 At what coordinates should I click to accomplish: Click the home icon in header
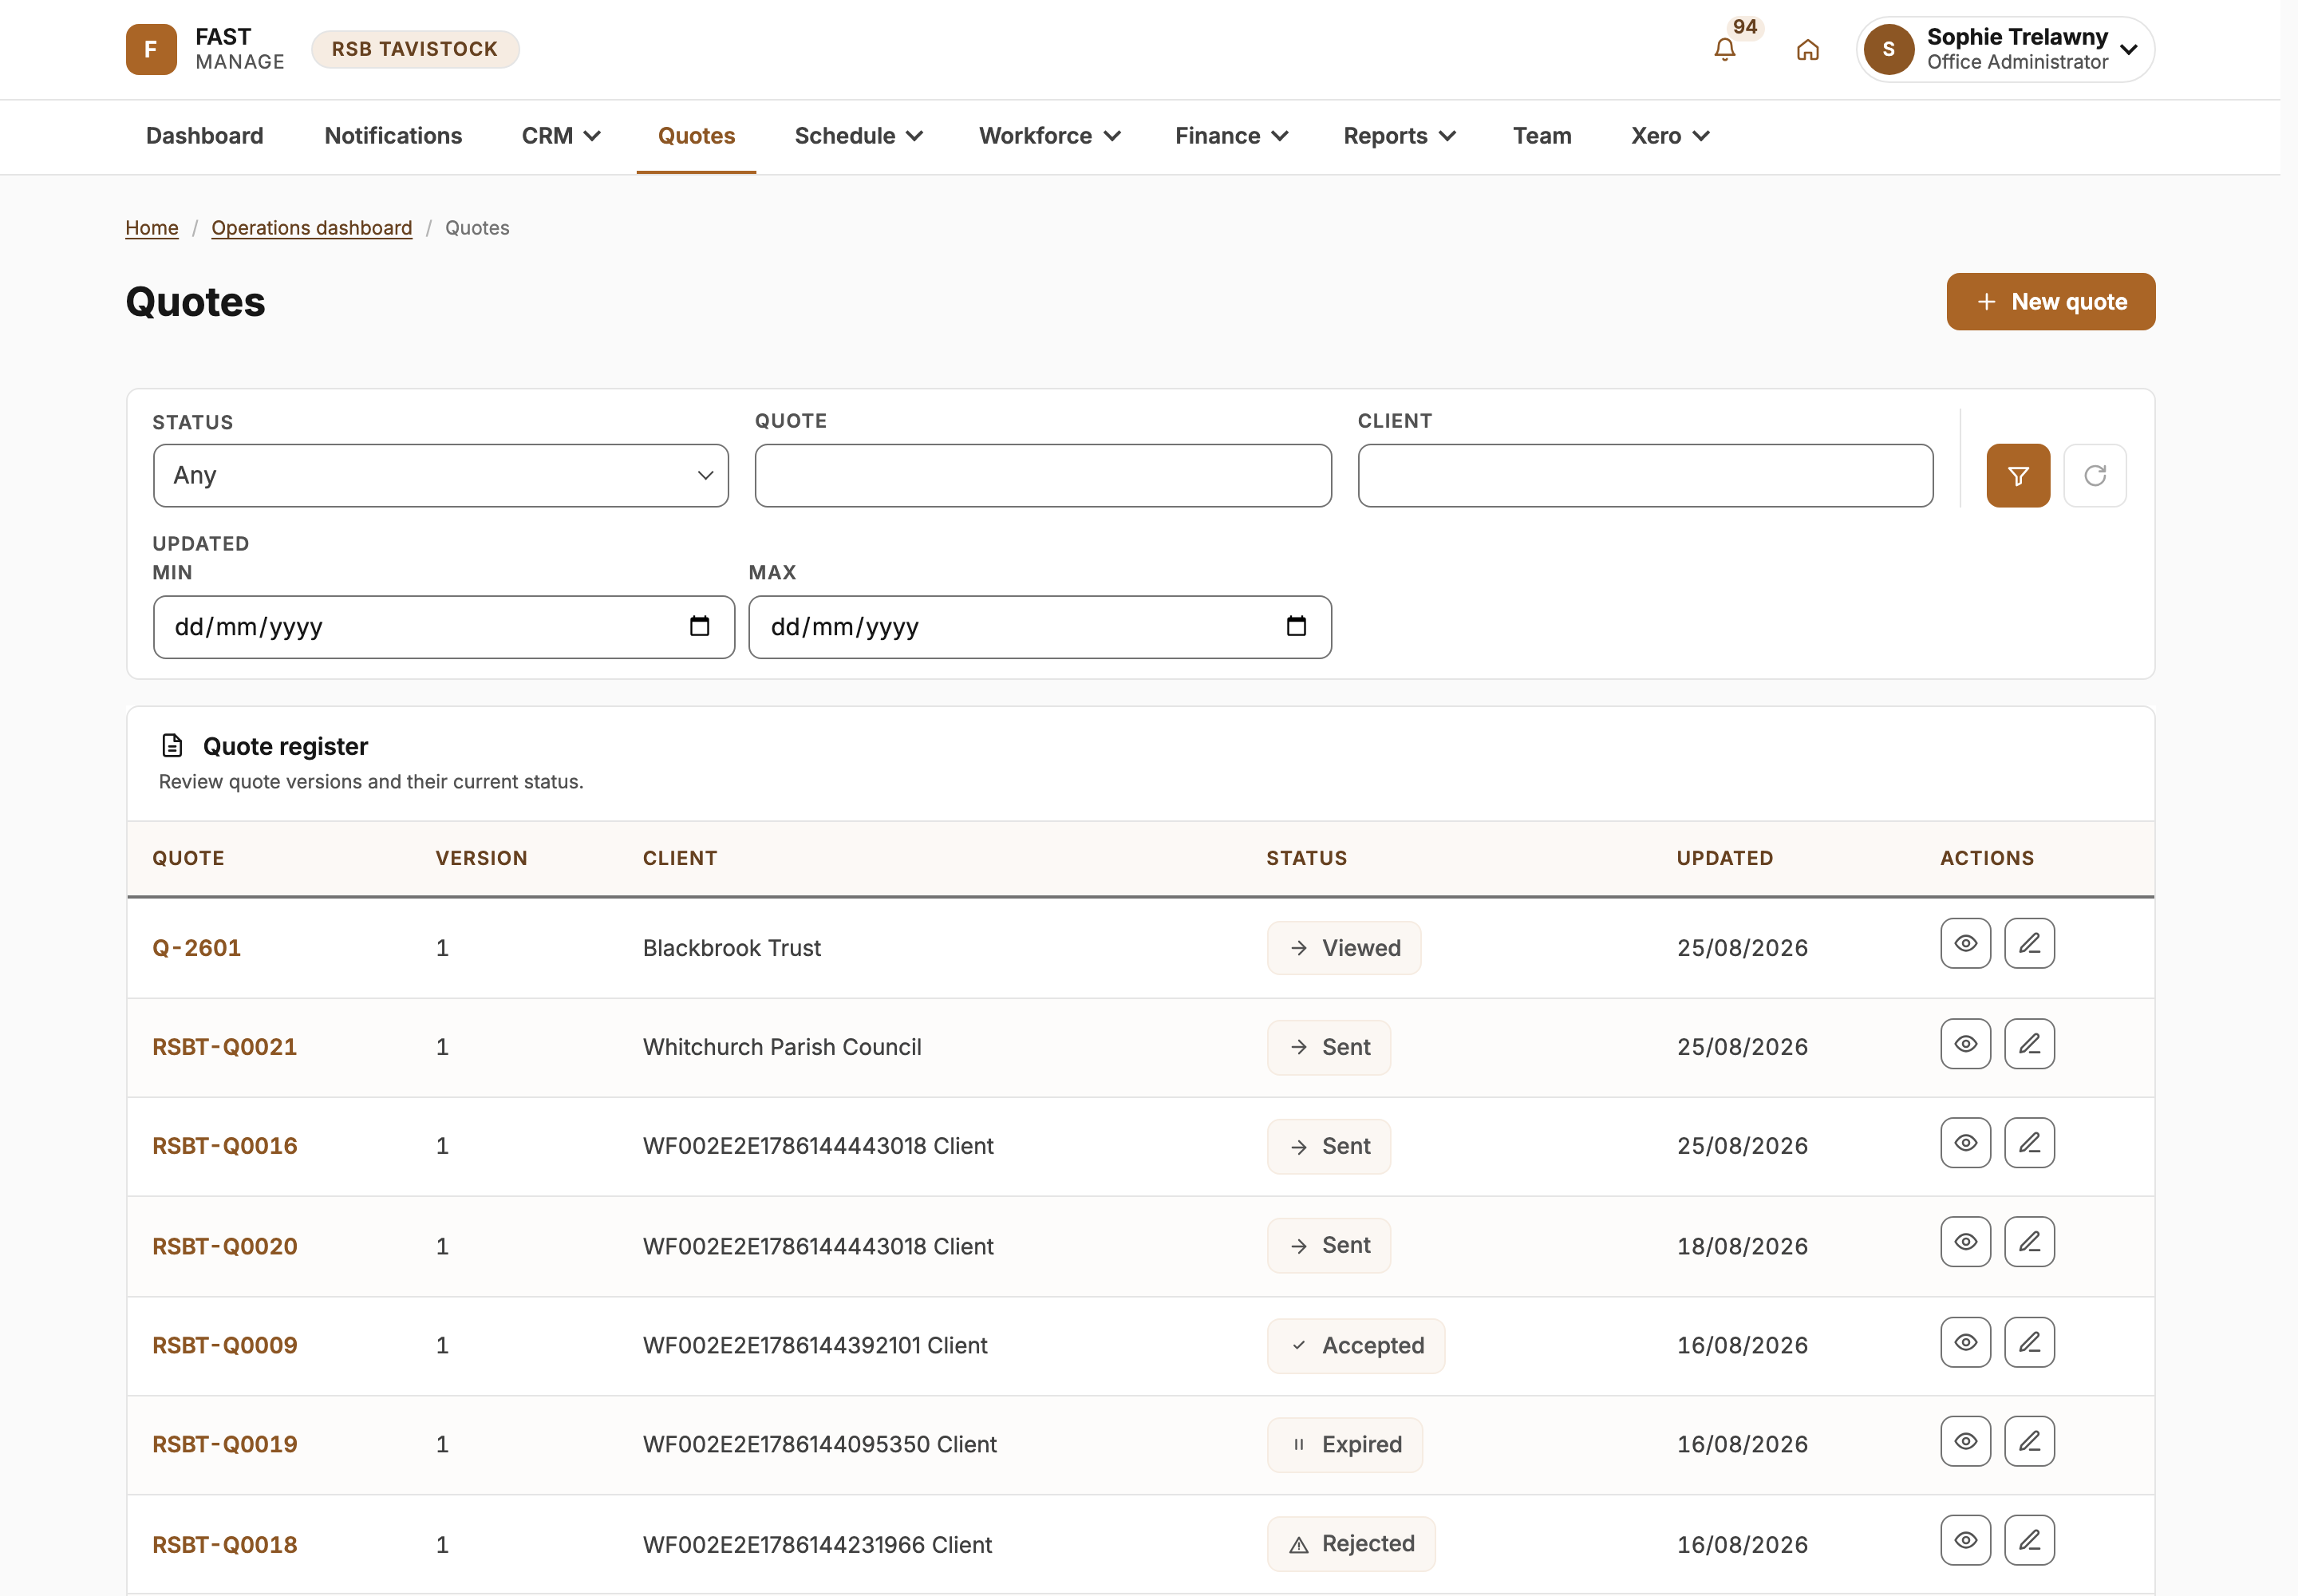coord(1807,49)
